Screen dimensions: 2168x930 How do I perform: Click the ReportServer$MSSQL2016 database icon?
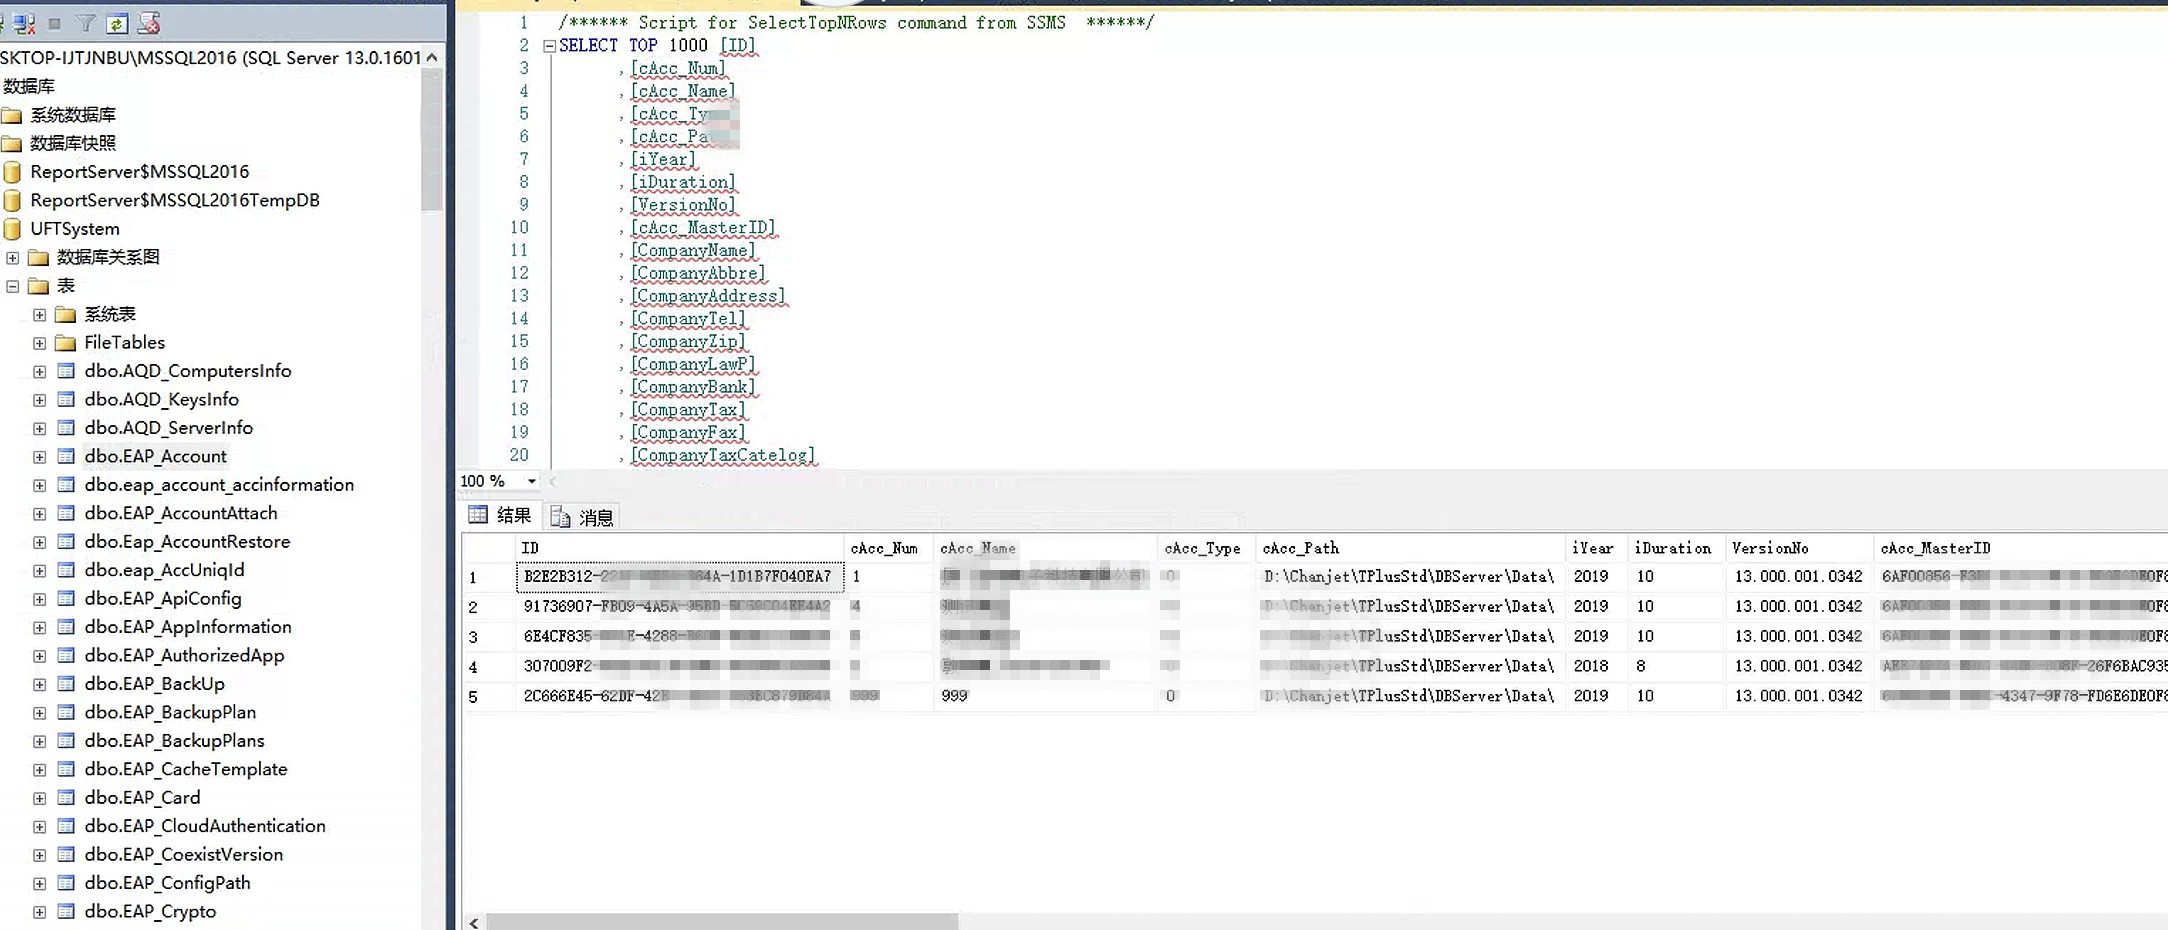pos(12,172)
